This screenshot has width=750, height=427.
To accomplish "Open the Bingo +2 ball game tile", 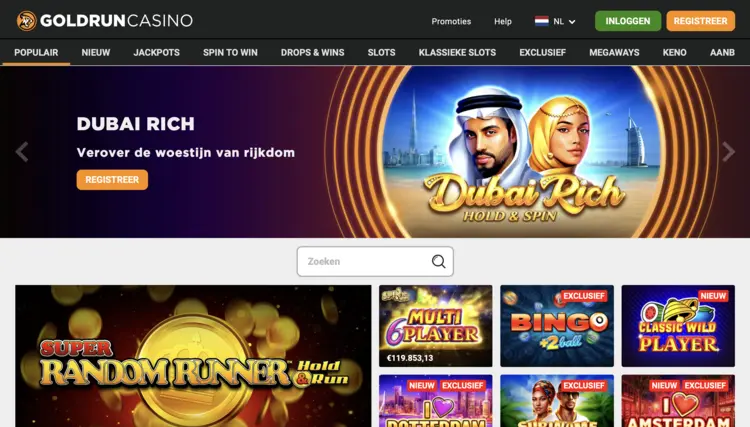I will pos(557,326).
